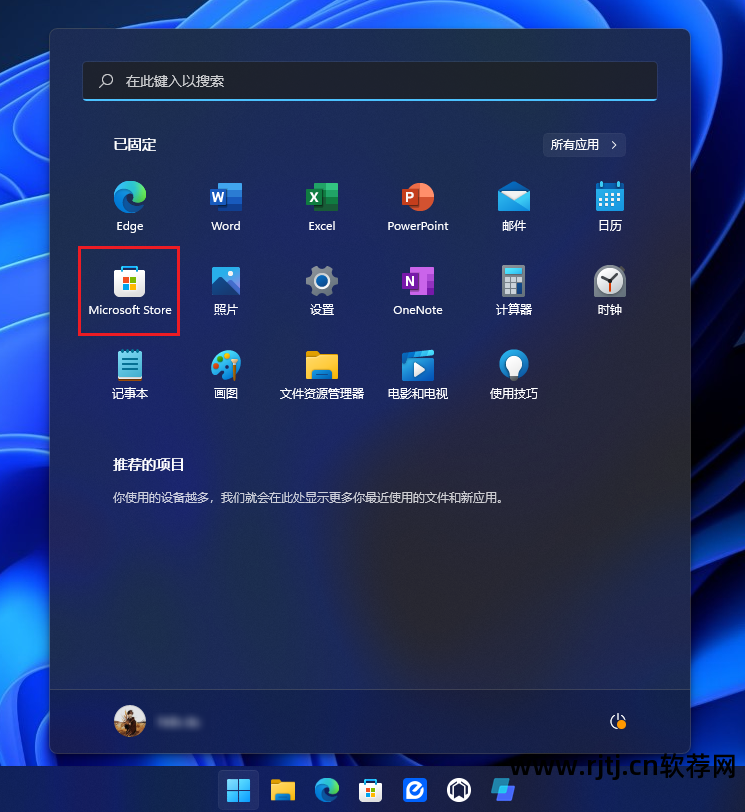Open the Edge pinned app
The height and width of the screenshot is (812, 745).
129,206
